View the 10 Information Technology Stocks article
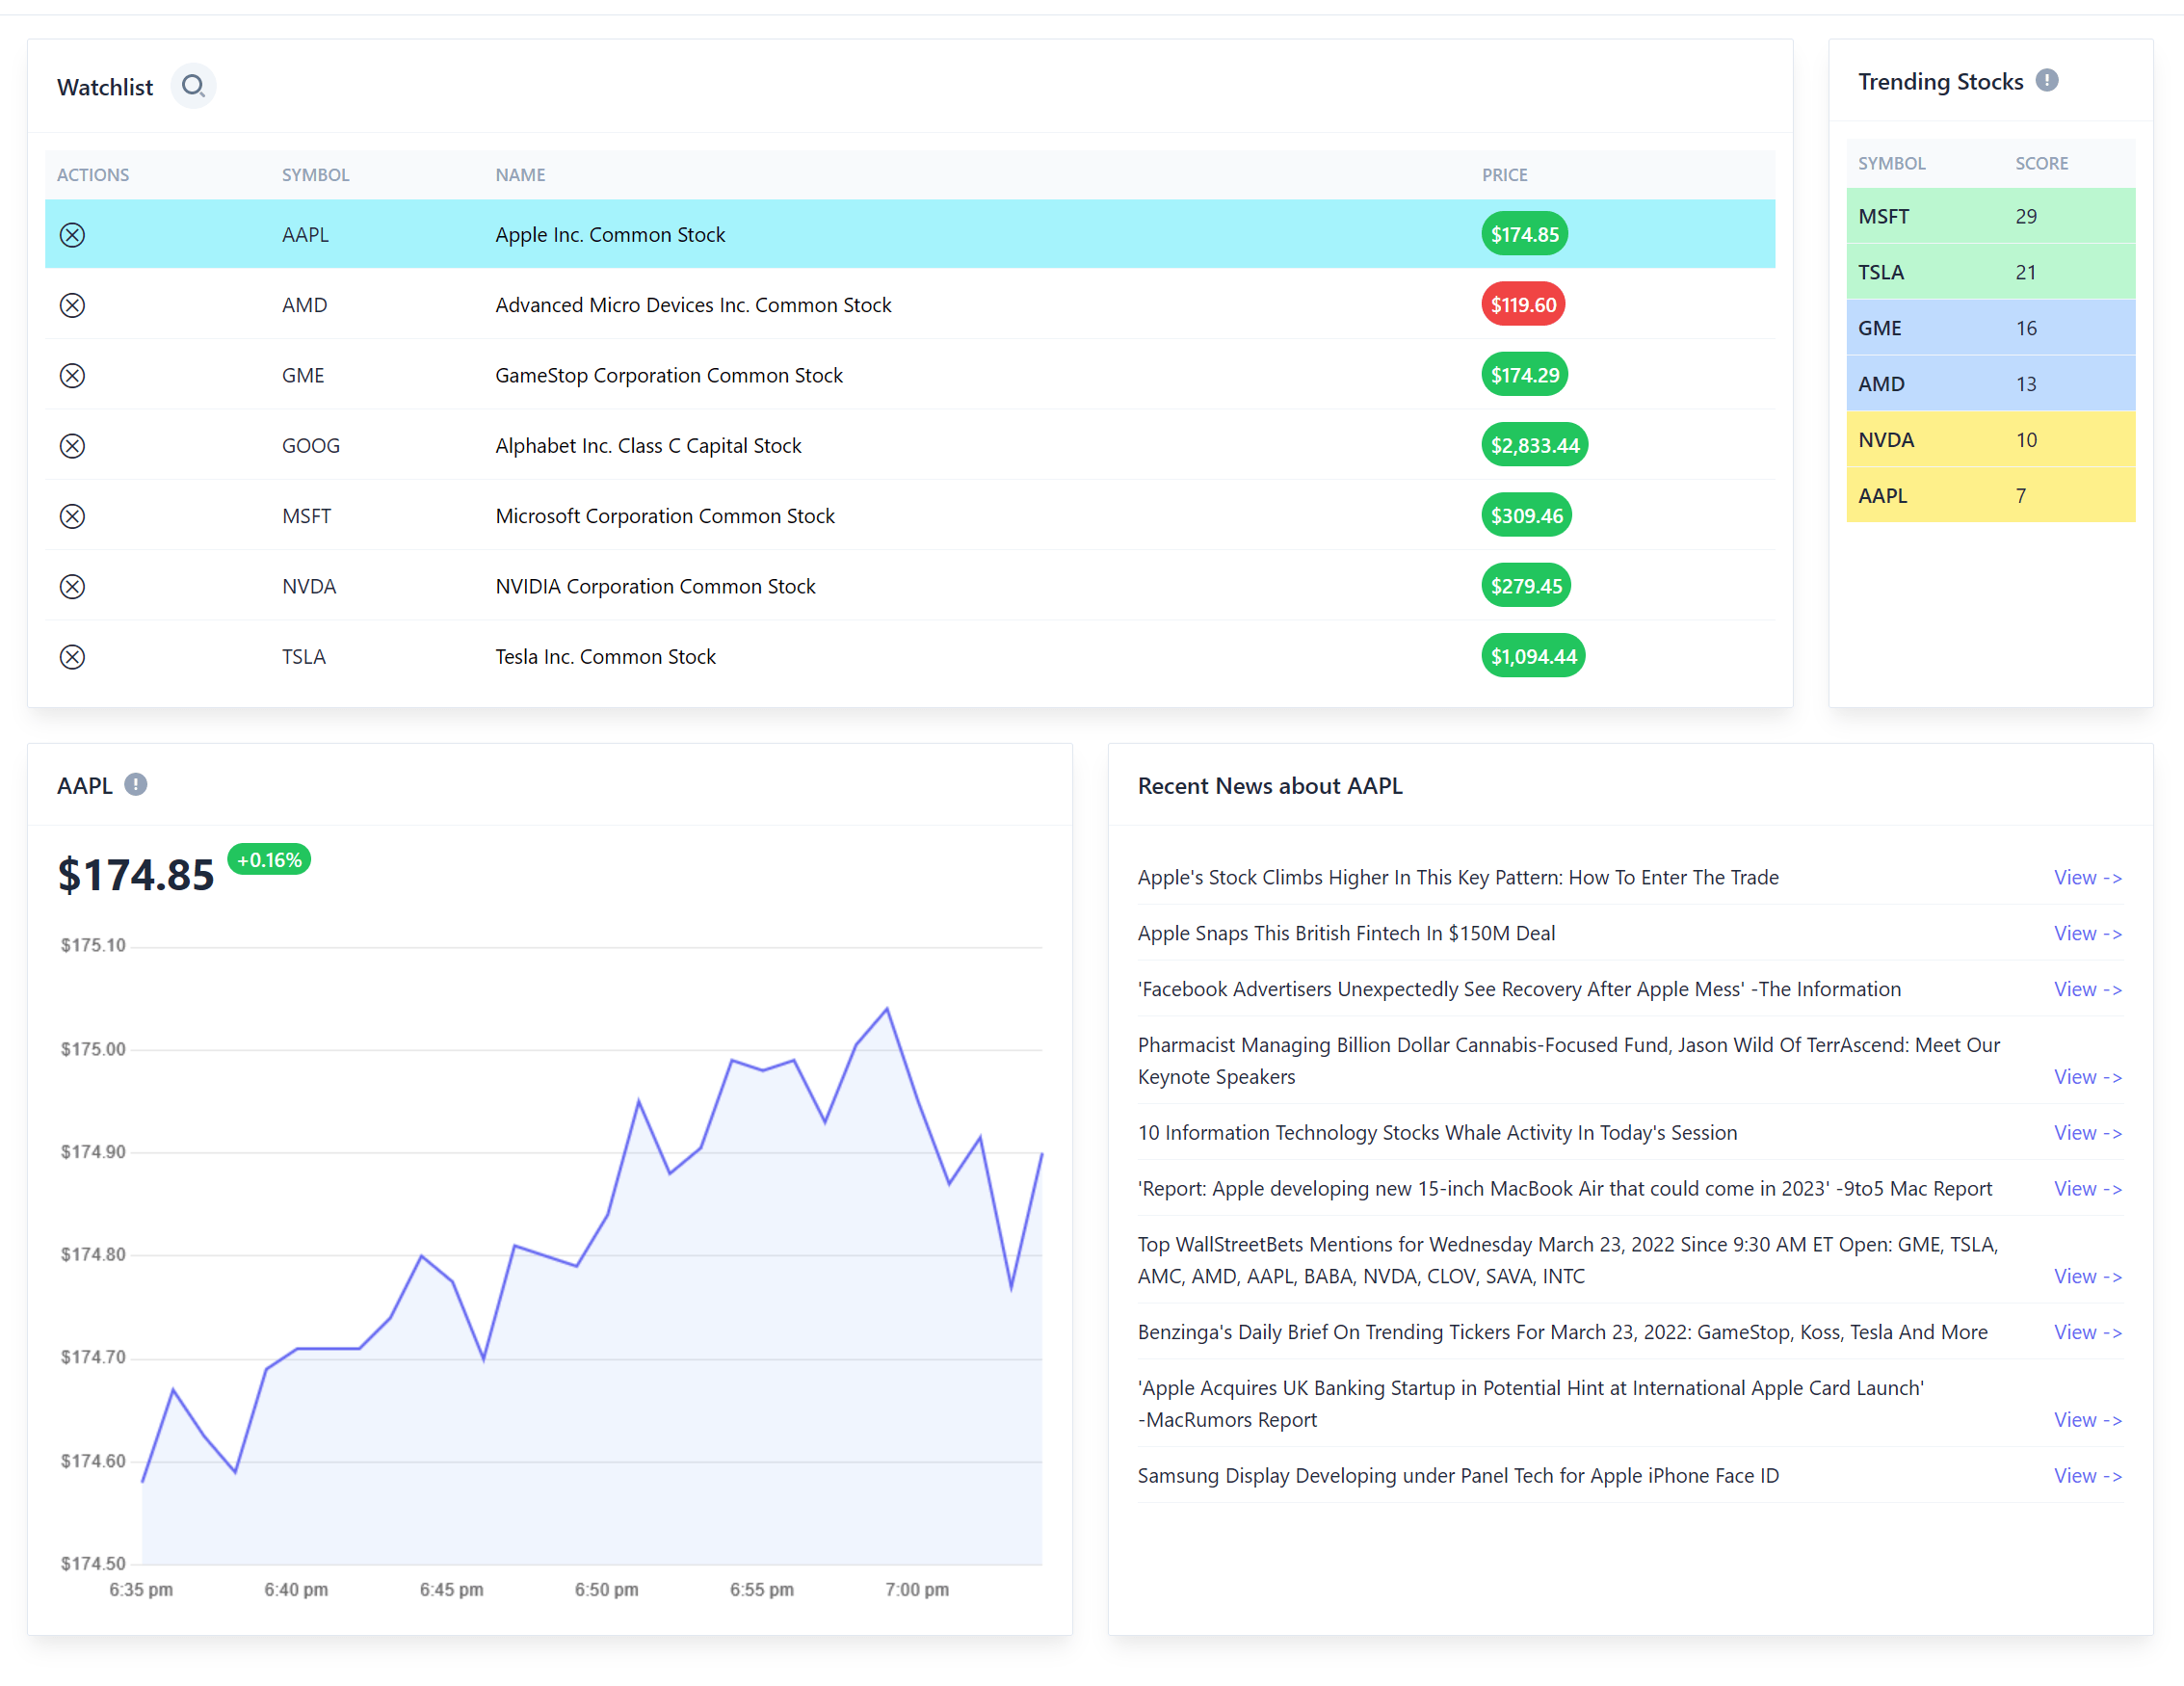The height and width of the screenshot is (1686, 2184). click(x=2087, y=1133)
